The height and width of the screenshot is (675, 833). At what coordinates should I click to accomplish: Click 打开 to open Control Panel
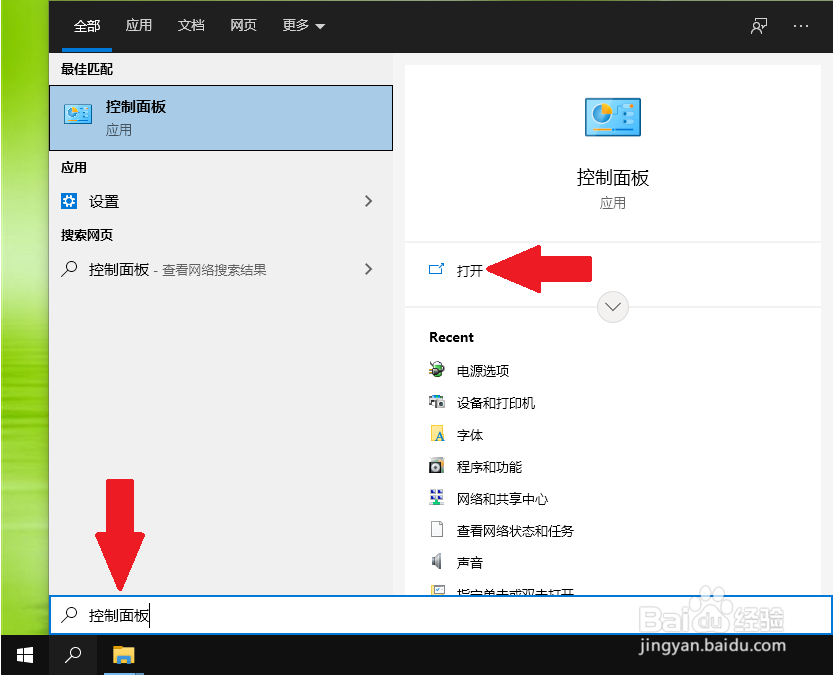coord(470,270)
